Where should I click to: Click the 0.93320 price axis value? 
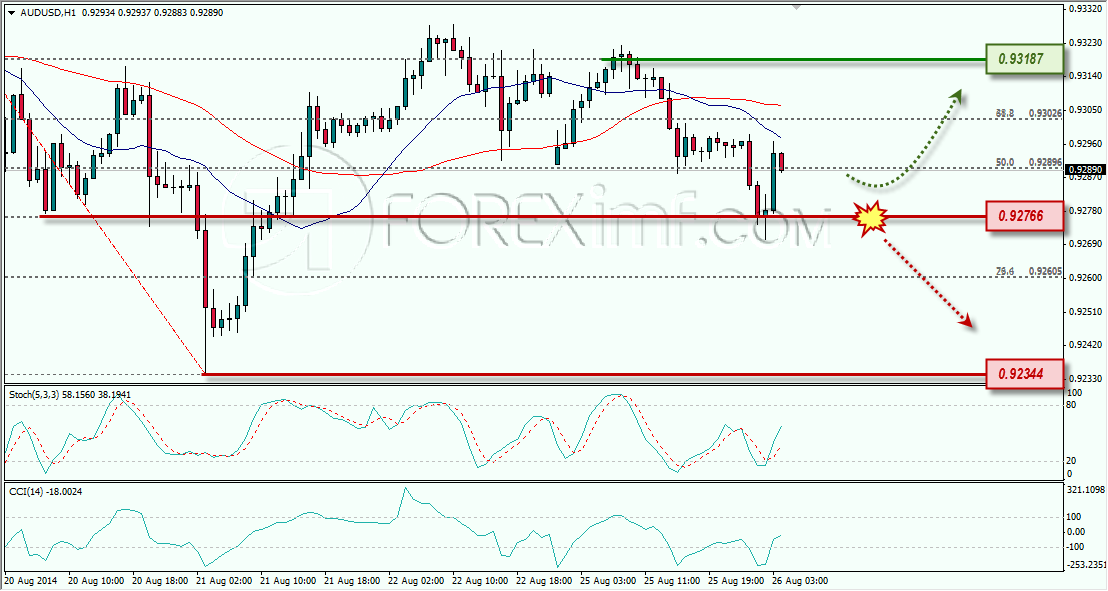point(1085,9)
